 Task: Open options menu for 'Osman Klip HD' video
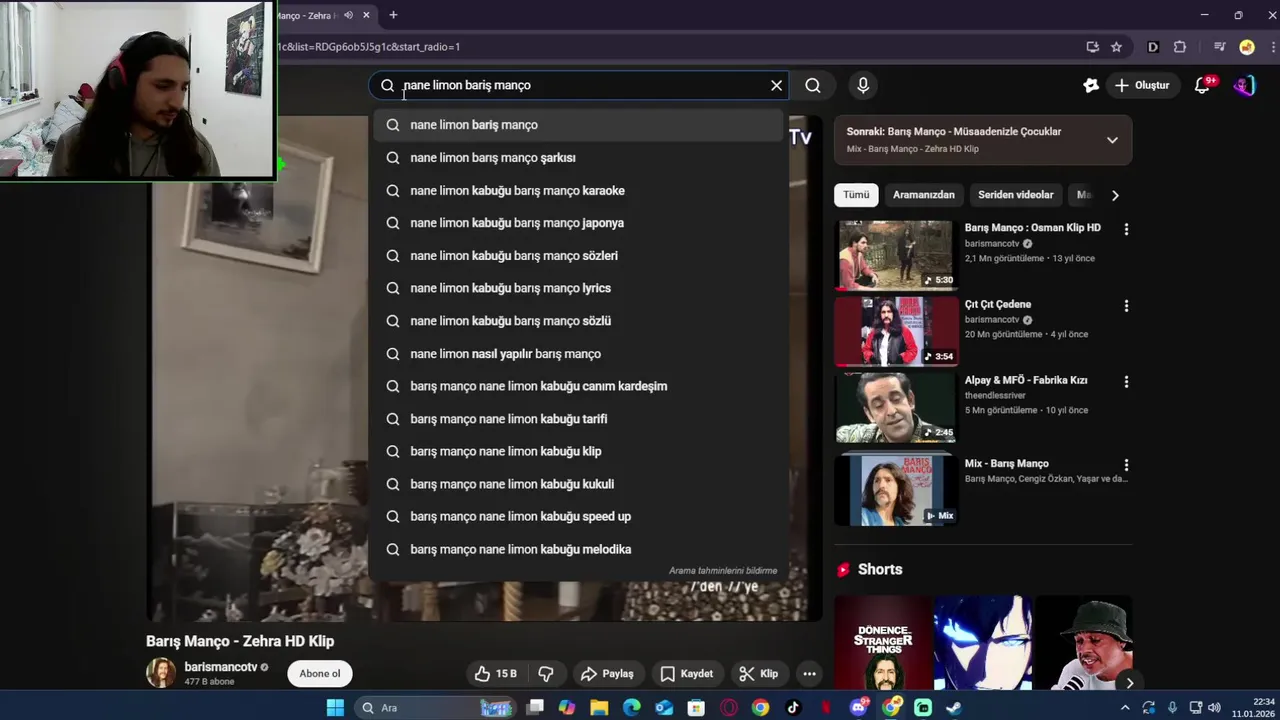1126,229
